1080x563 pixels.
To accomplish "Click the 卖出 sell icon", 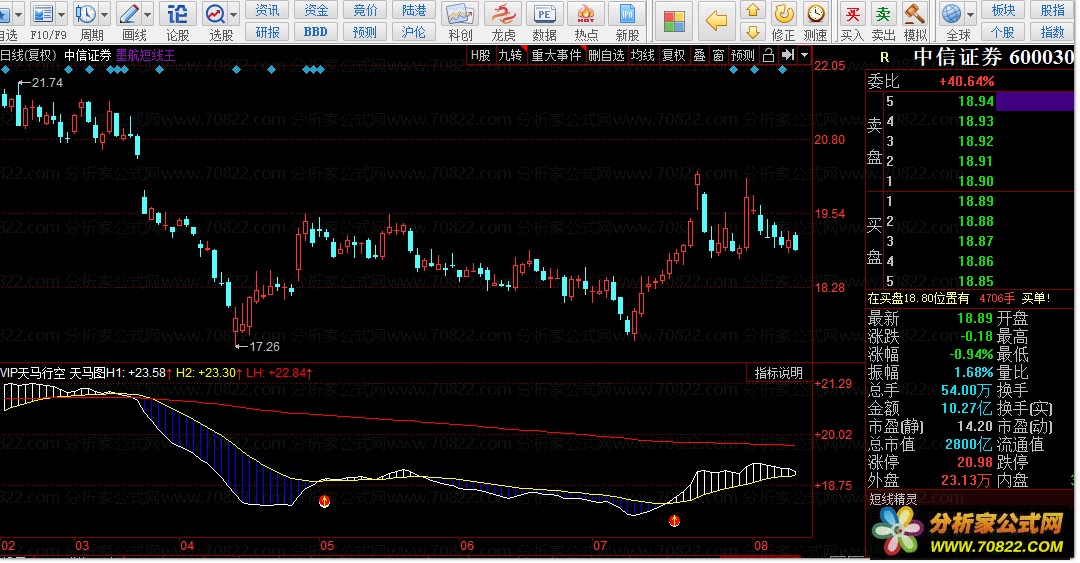I will 883,14.
